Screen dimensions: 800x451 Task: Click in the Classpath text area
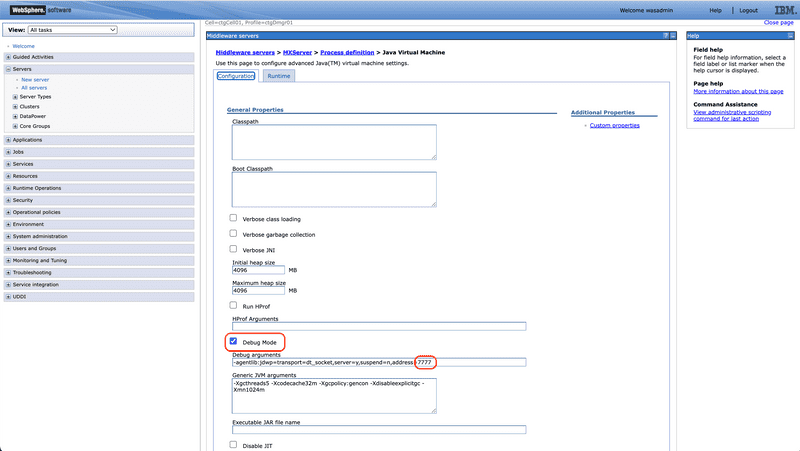coord(334,142)
